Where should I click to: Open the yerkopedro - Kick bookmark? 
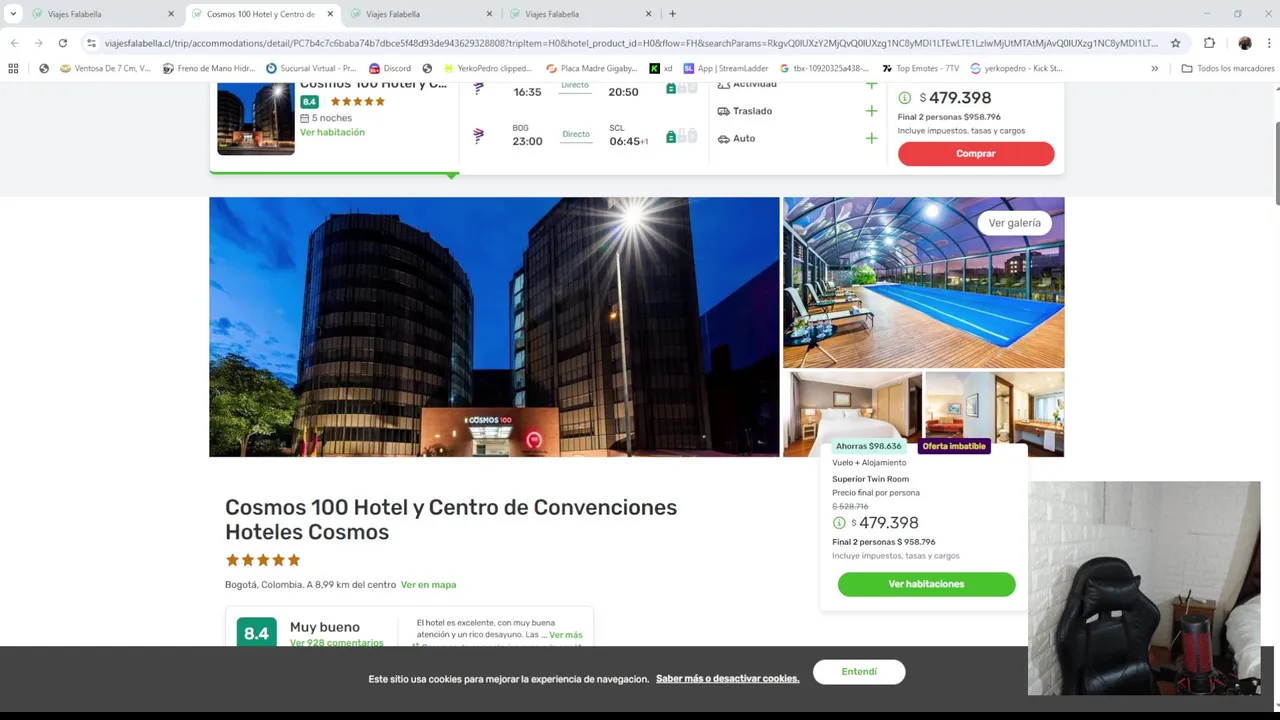1016,68
